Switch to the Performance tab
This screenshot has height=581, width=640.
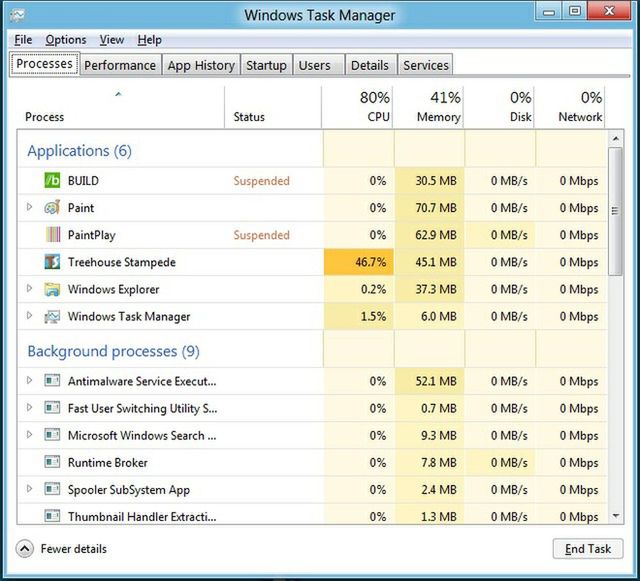pos(120,65)
